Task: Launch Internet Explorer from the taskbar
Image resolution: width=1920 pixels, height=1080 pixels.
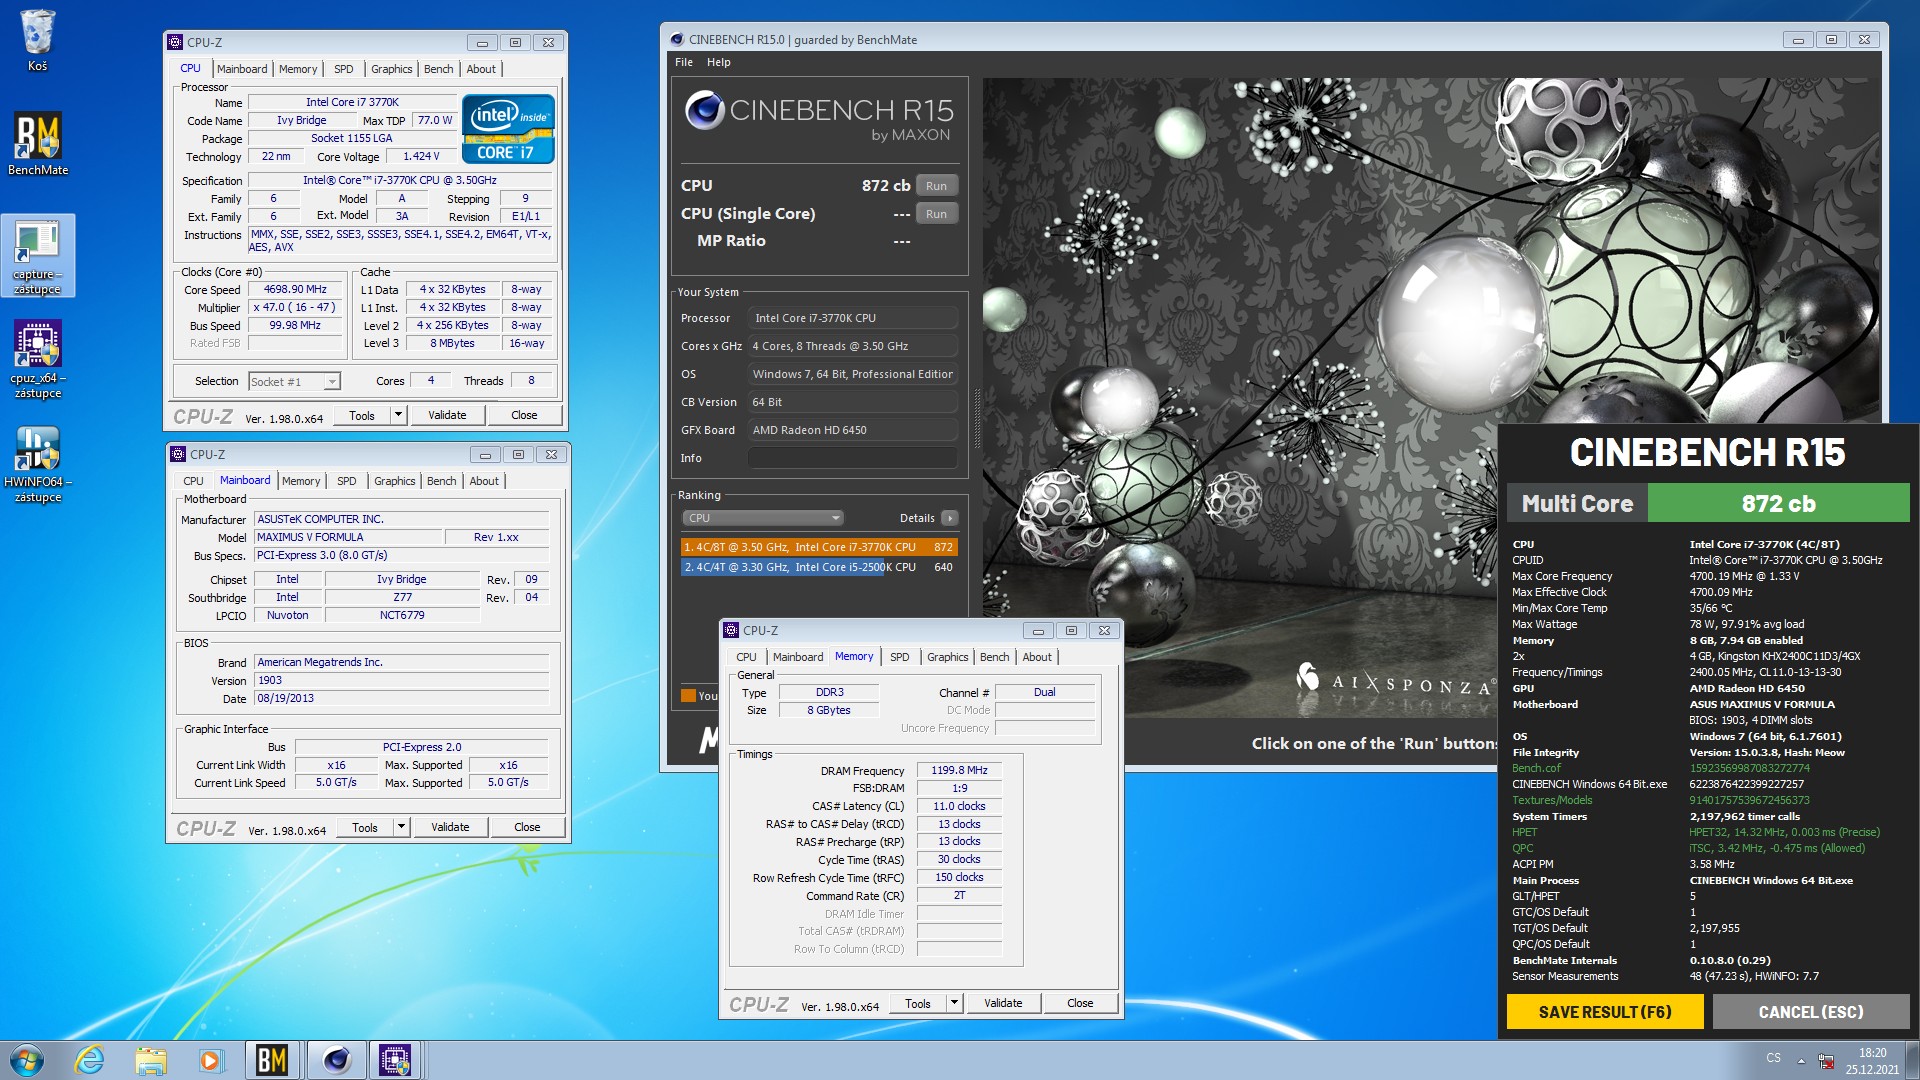Action: pos(90,1060)
